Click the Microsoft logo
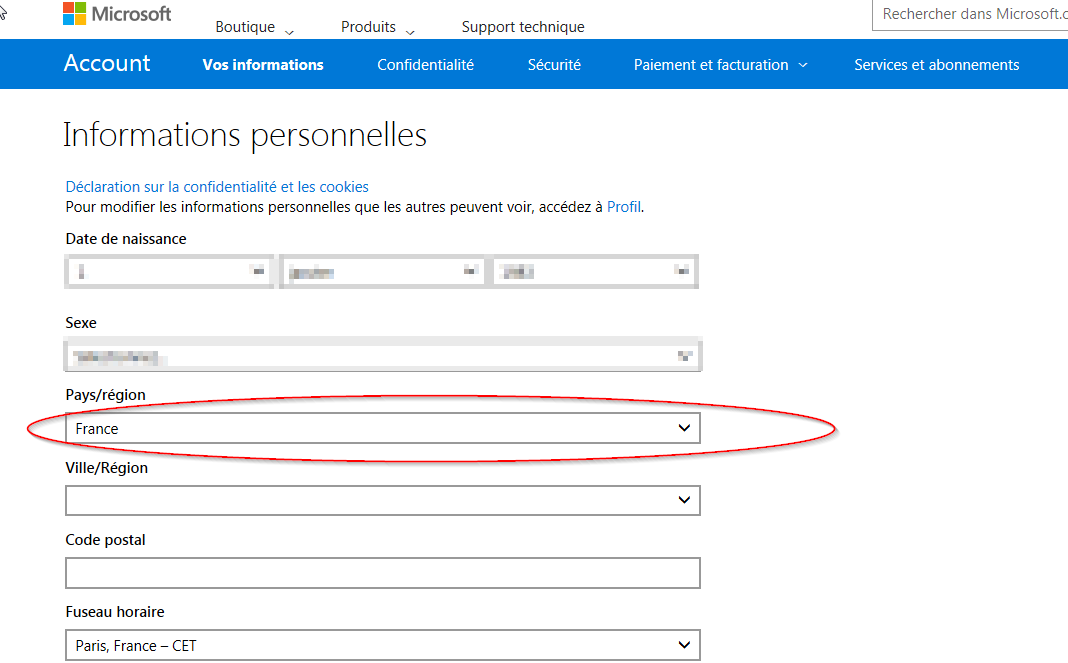This screenshot has height=663, width=1068. pos(116,14)
